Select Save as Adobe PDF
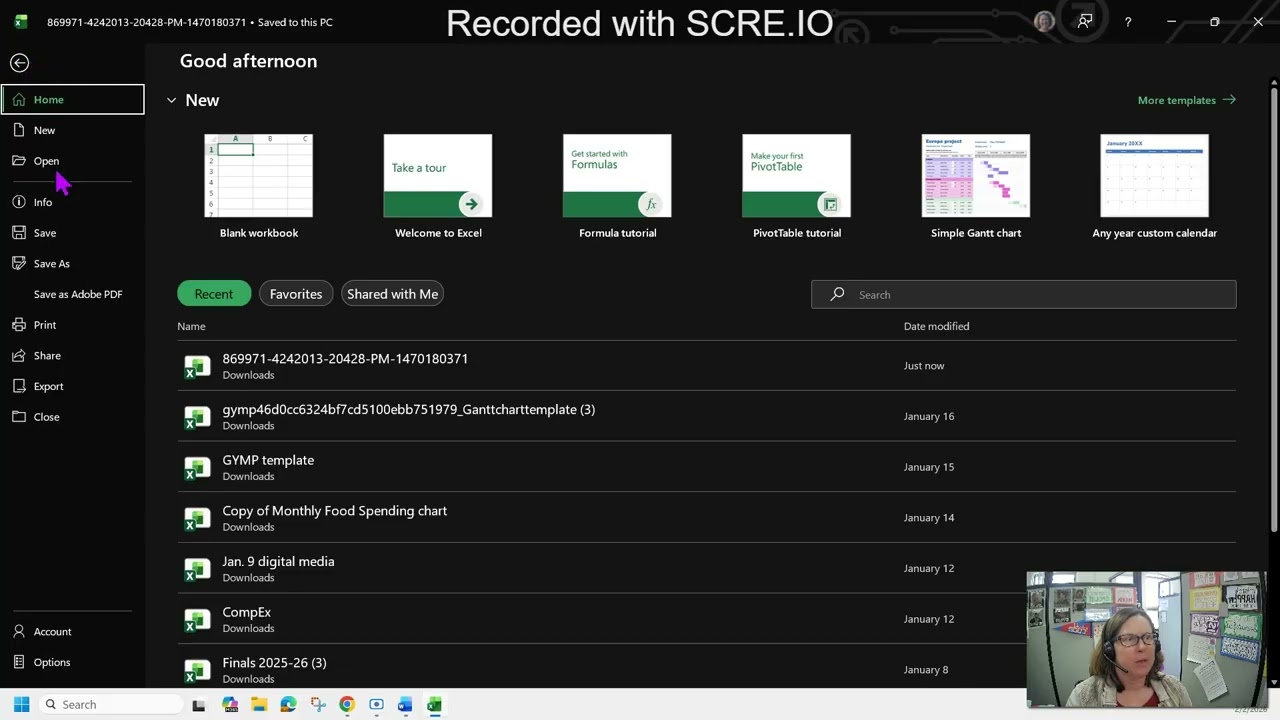The image size is (1280, 720). click(x=73, y=294)
